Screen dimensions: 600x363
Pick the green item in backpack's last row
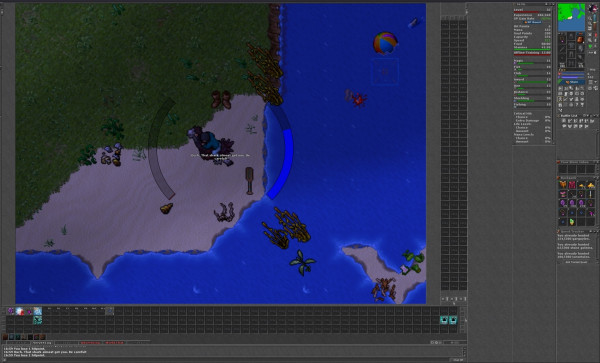(x=572, y=222)
